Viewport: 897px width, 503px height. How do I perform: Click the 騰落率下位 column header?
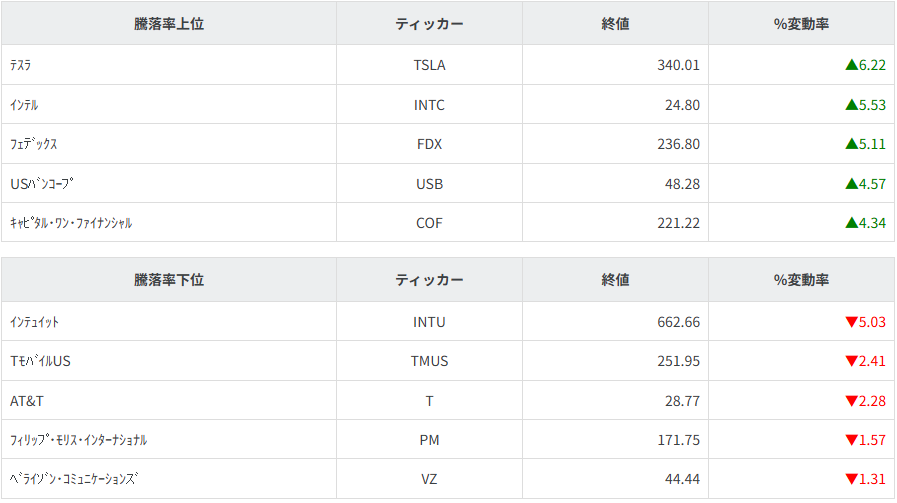click(x=169, y=280)
